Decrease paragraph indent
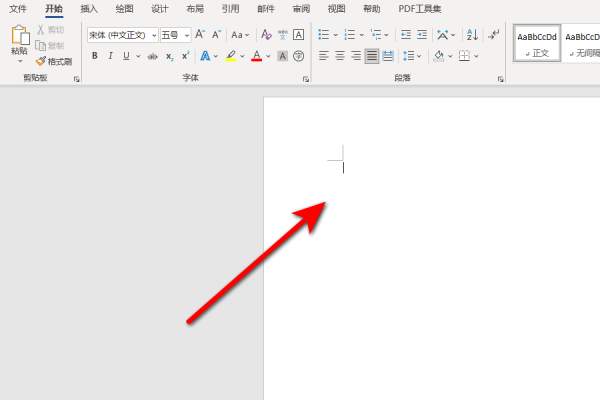This screenshot has width=600, height=400. pyautogui.click(x=406, y=35)
